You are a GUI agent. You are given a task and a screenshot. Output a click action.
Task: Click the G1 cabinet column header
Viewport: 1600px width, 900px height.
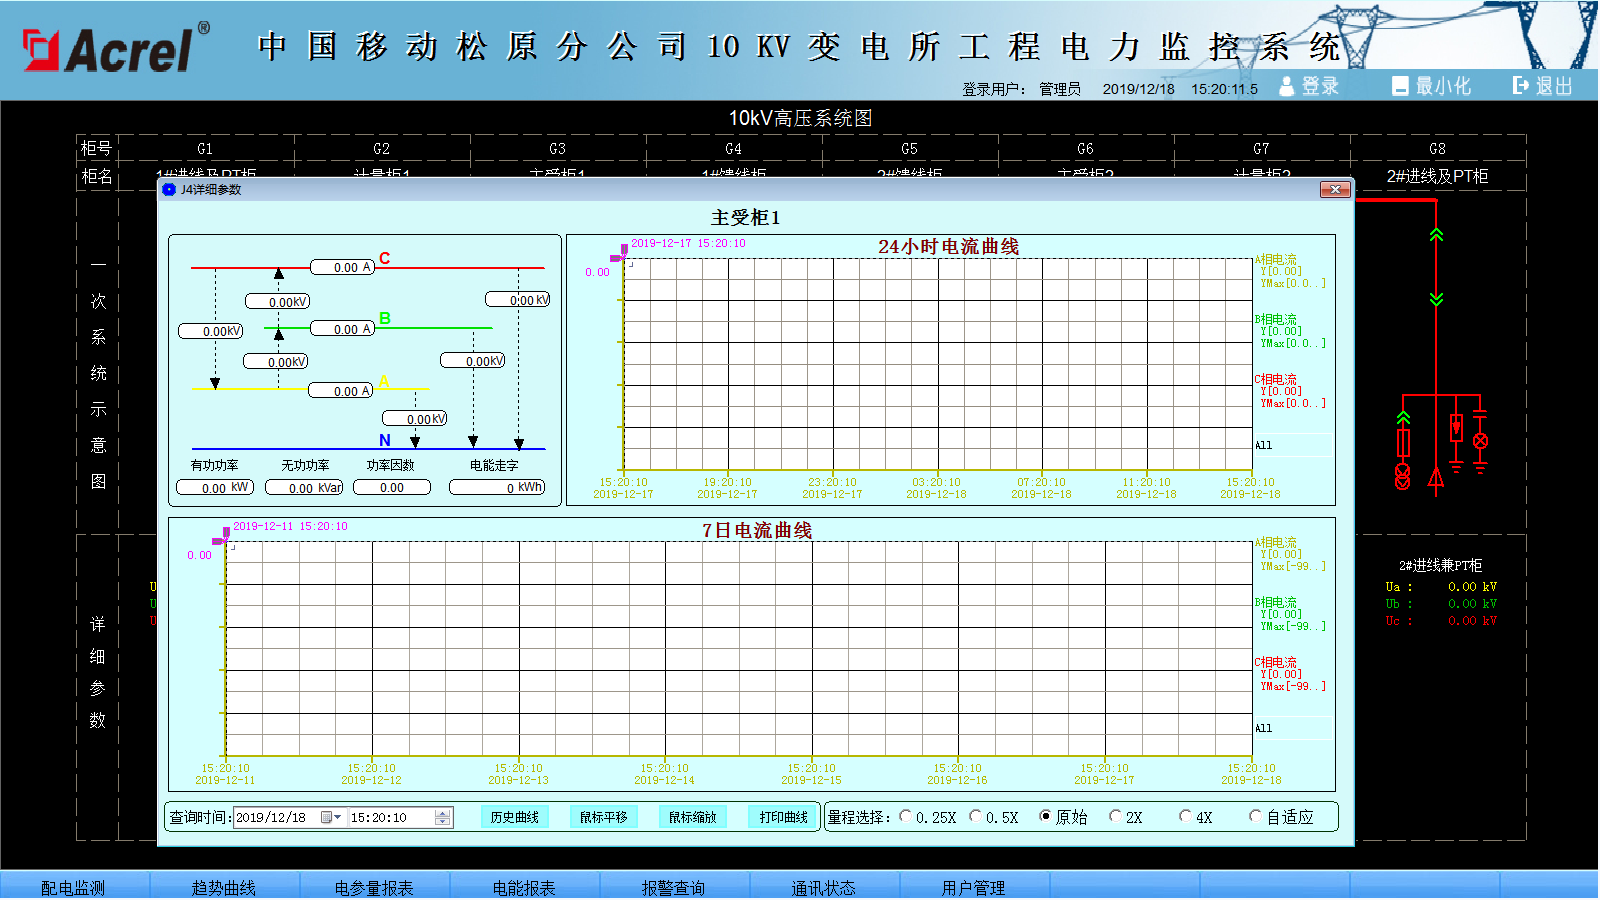[x=205, y=148]
